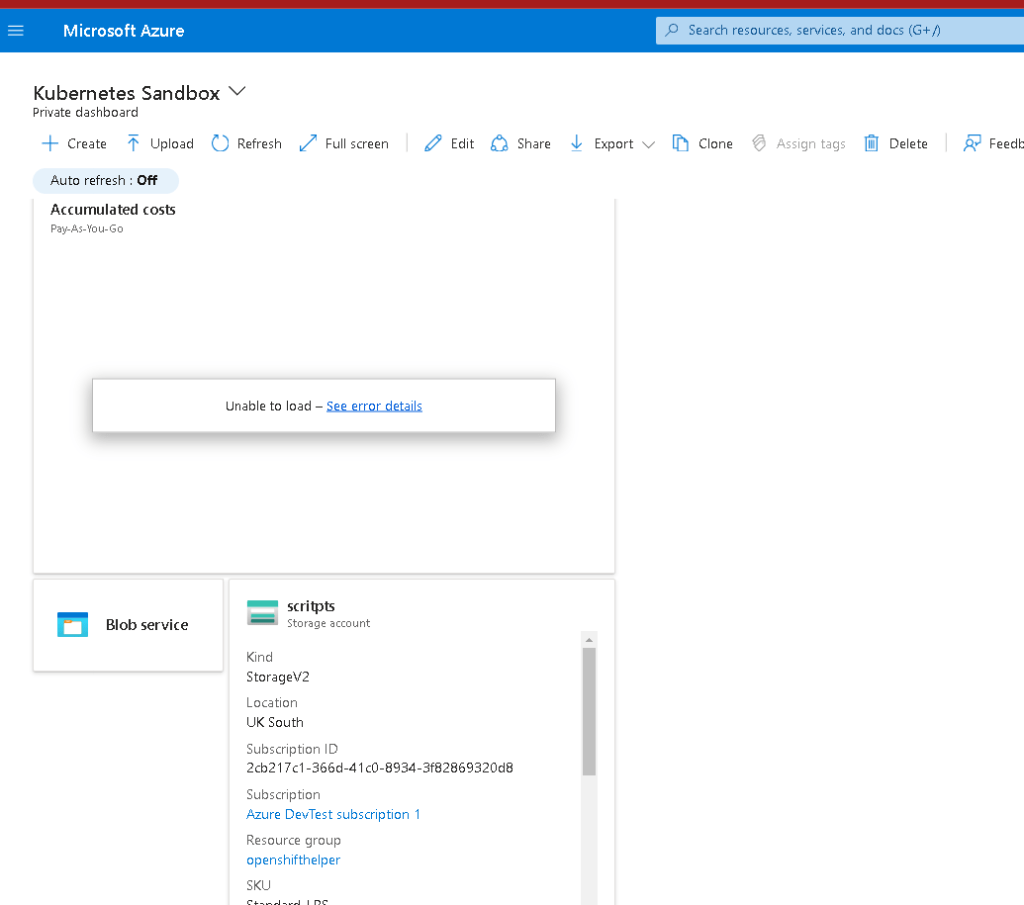Open Azure DevTest subscription 1 link
This screenshot has height=905, width=1024.
click(333, 814)
